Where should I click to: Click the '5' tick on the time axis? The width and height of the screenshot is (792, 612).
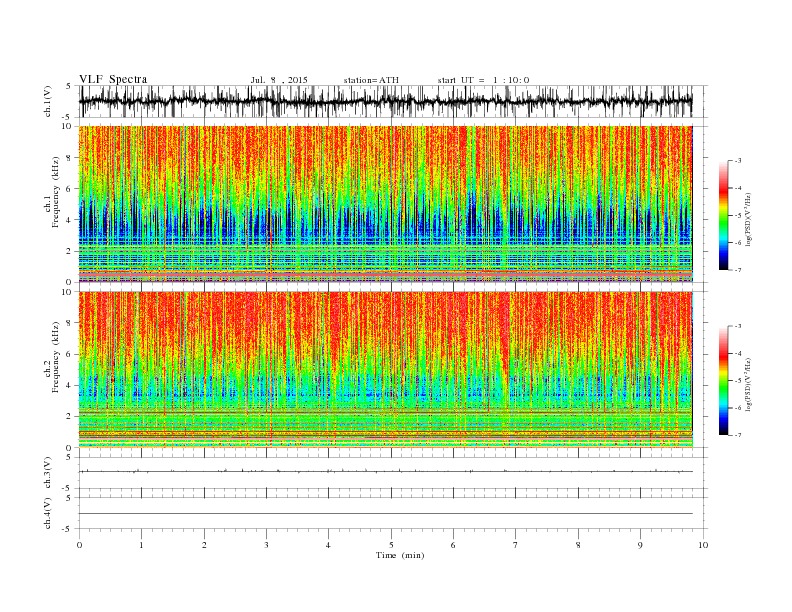point(391,545)
